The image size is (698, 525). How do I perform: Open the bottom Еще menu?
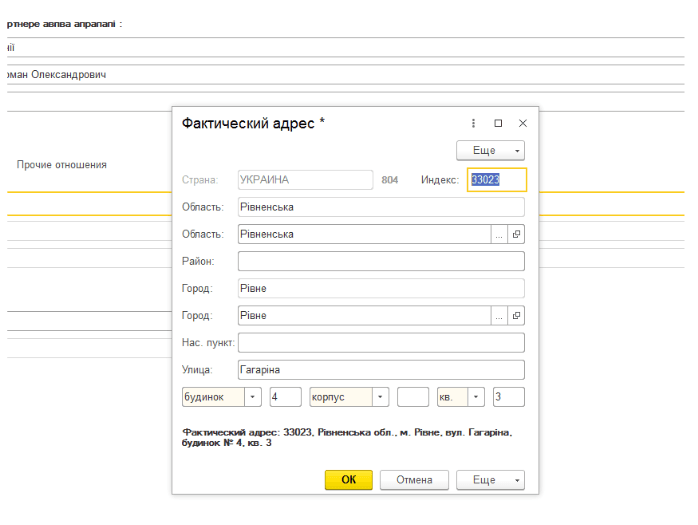(x=490, y=480)
